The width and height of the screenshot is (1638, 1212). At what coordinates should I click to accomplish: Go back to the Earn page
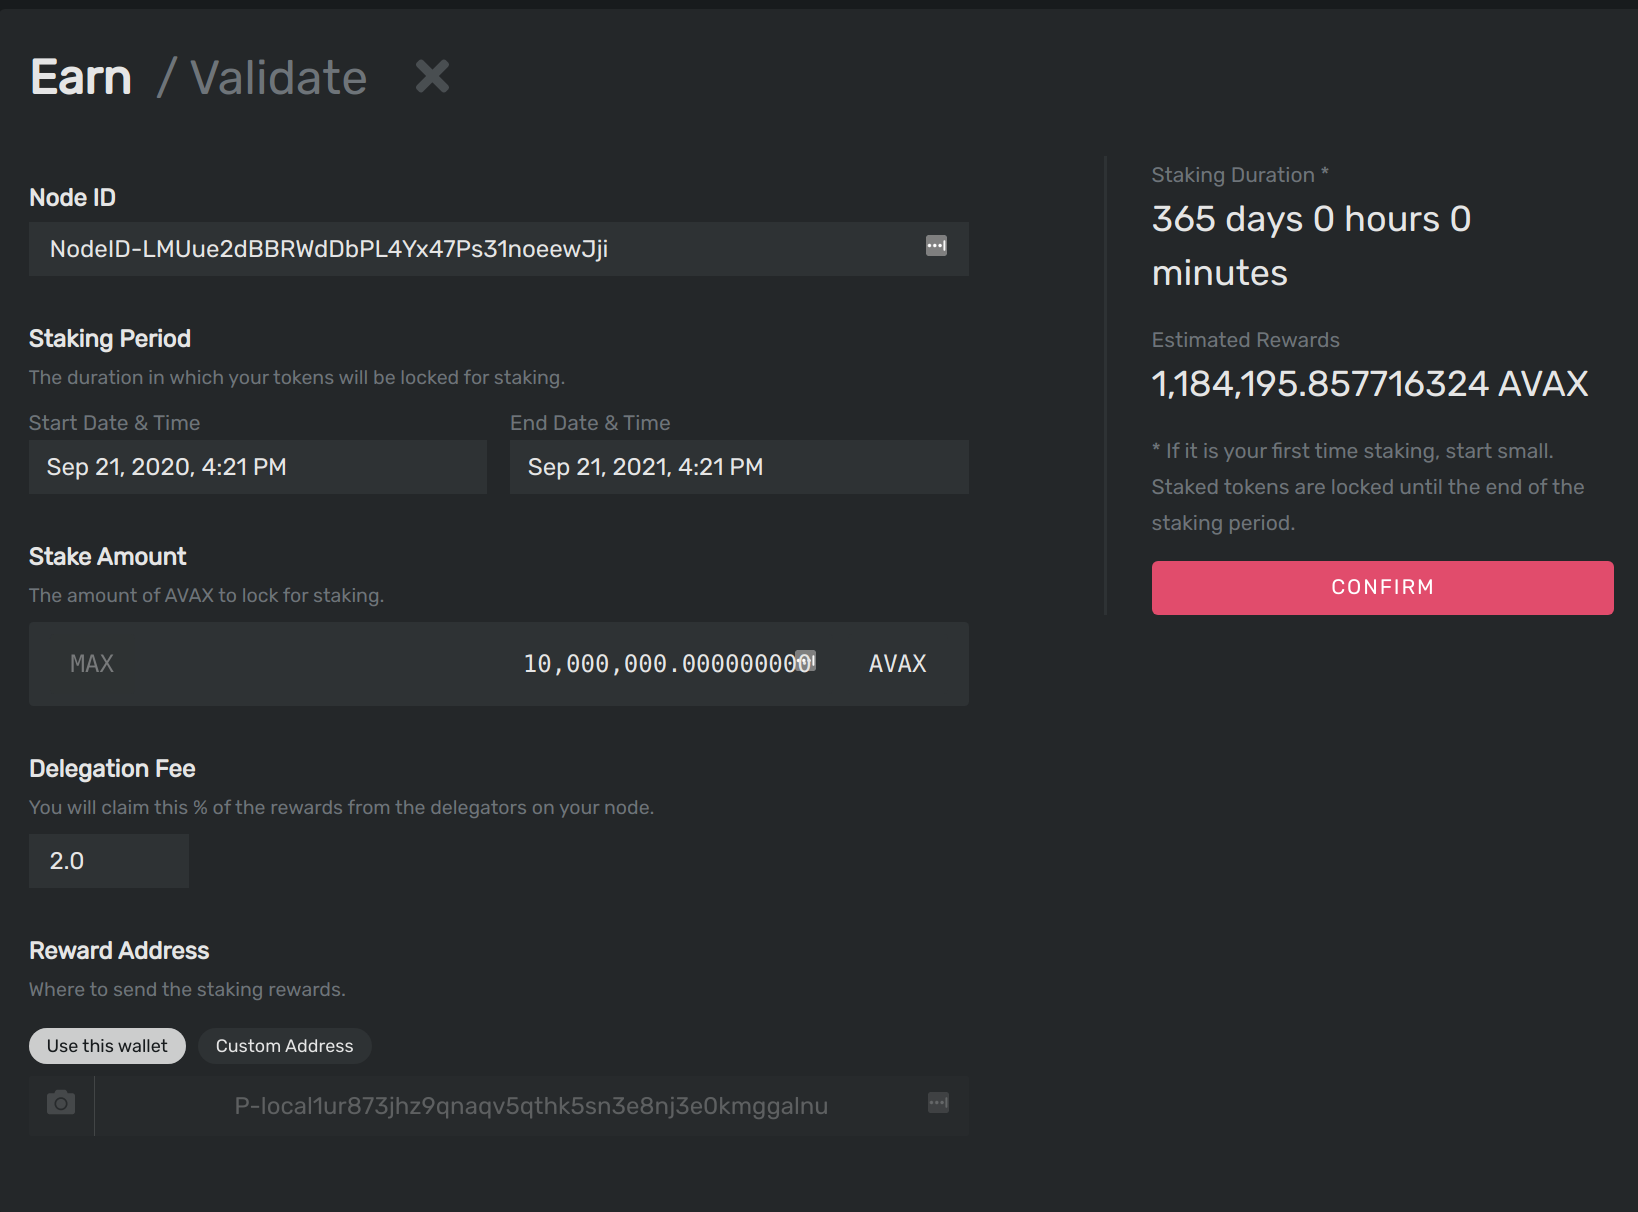point(81,77)
